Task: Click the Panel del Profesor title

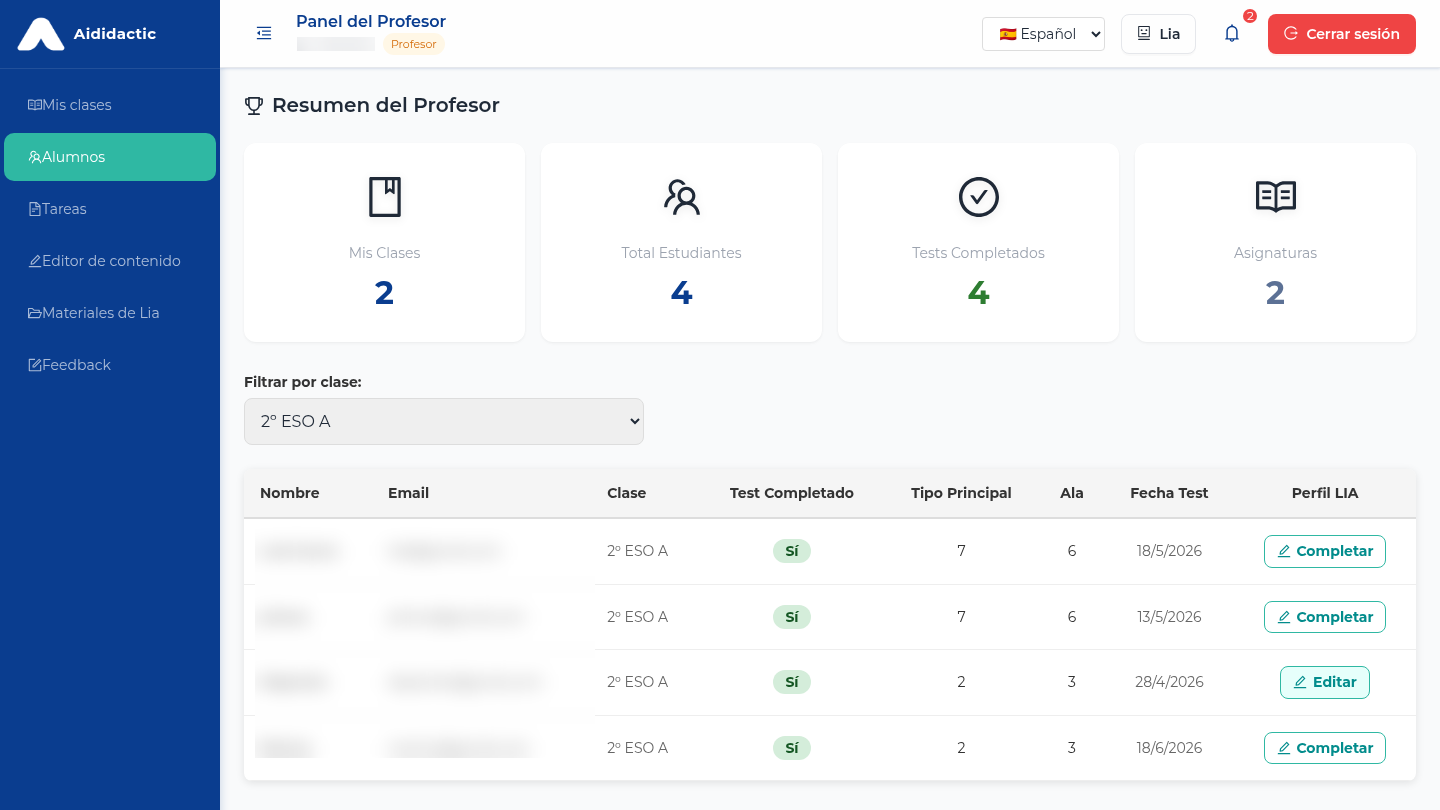Action: click(x=371, y=21)
